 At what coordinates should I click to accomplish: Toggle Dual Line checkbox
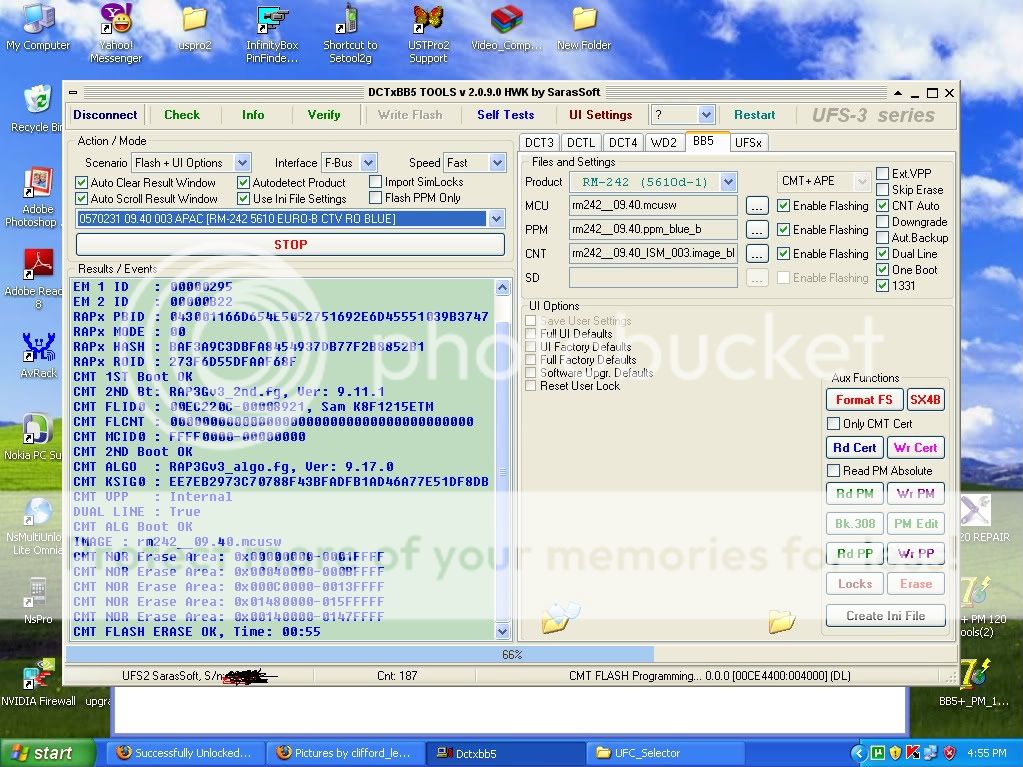(x=882, y=254)
